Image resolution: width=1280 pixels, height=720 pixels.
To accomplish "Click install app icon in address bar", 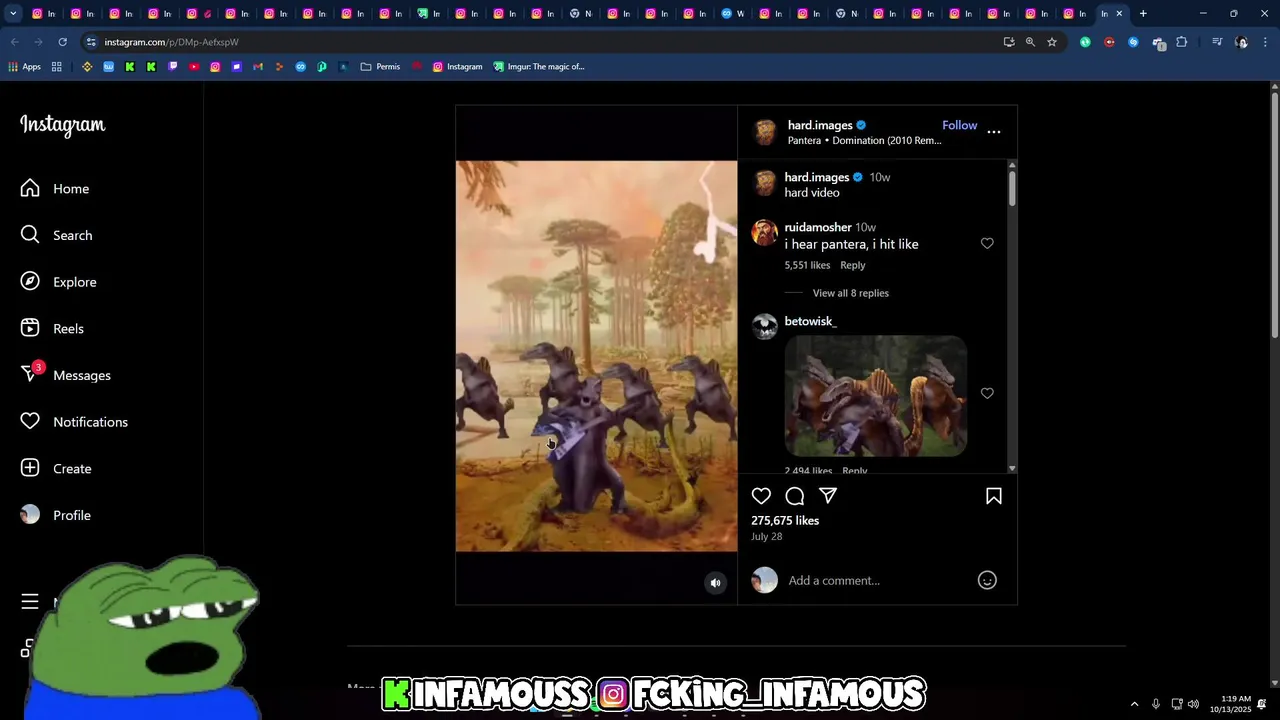I will (1009, 42).
